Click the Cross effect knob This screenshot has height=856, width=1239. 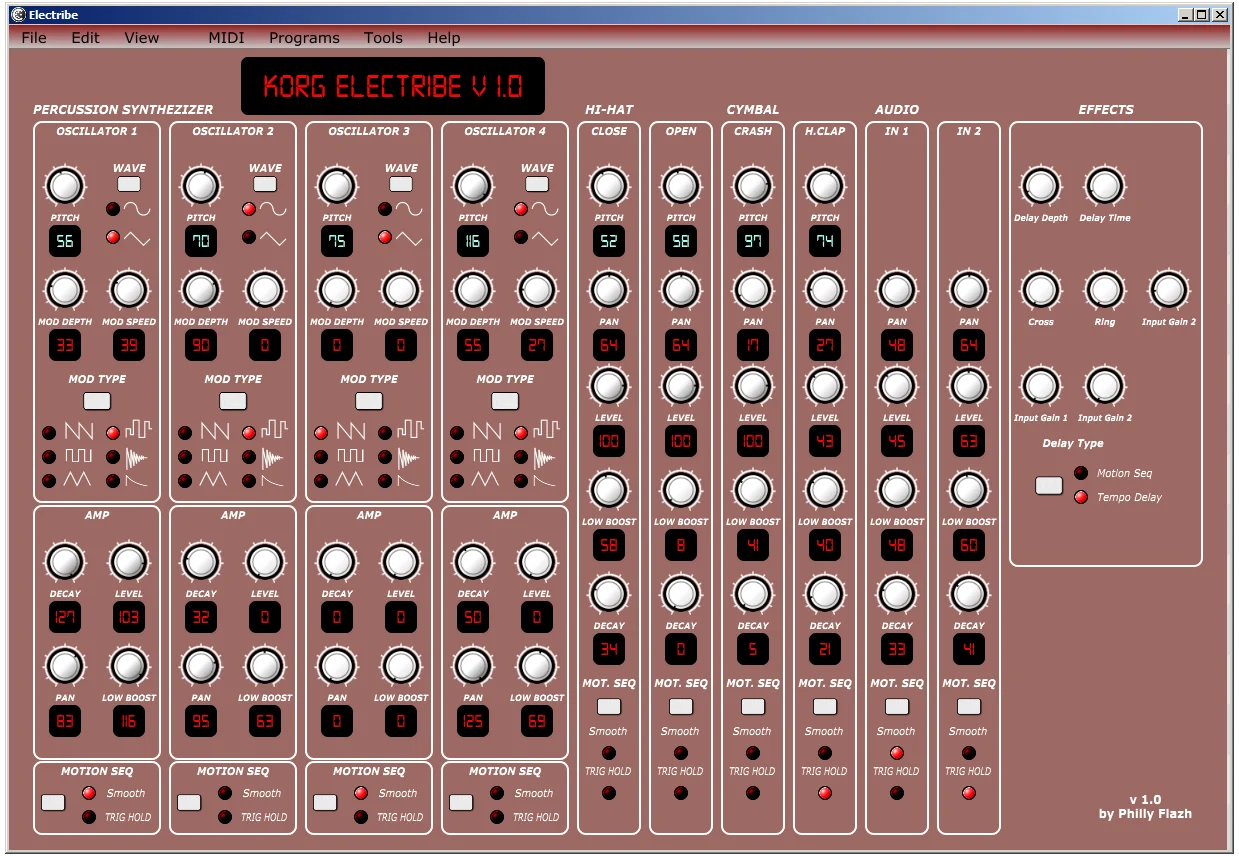(x=1040, y=290)
